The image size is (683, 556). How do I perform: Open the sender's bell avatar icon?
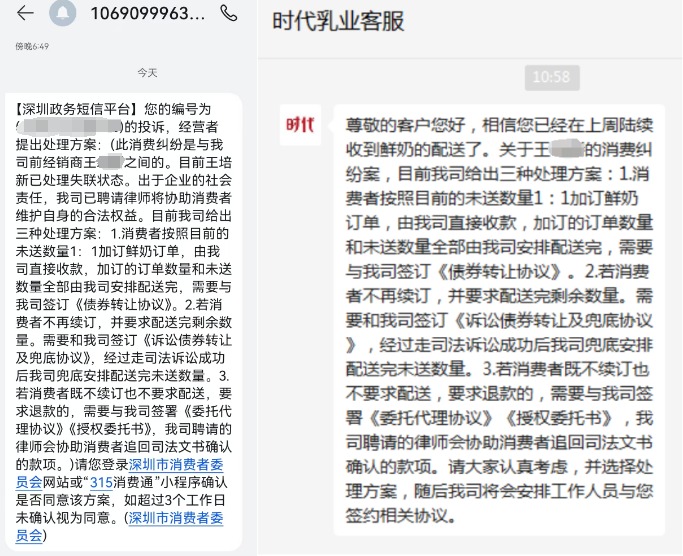pyautogui.click(x=63, y=13)
